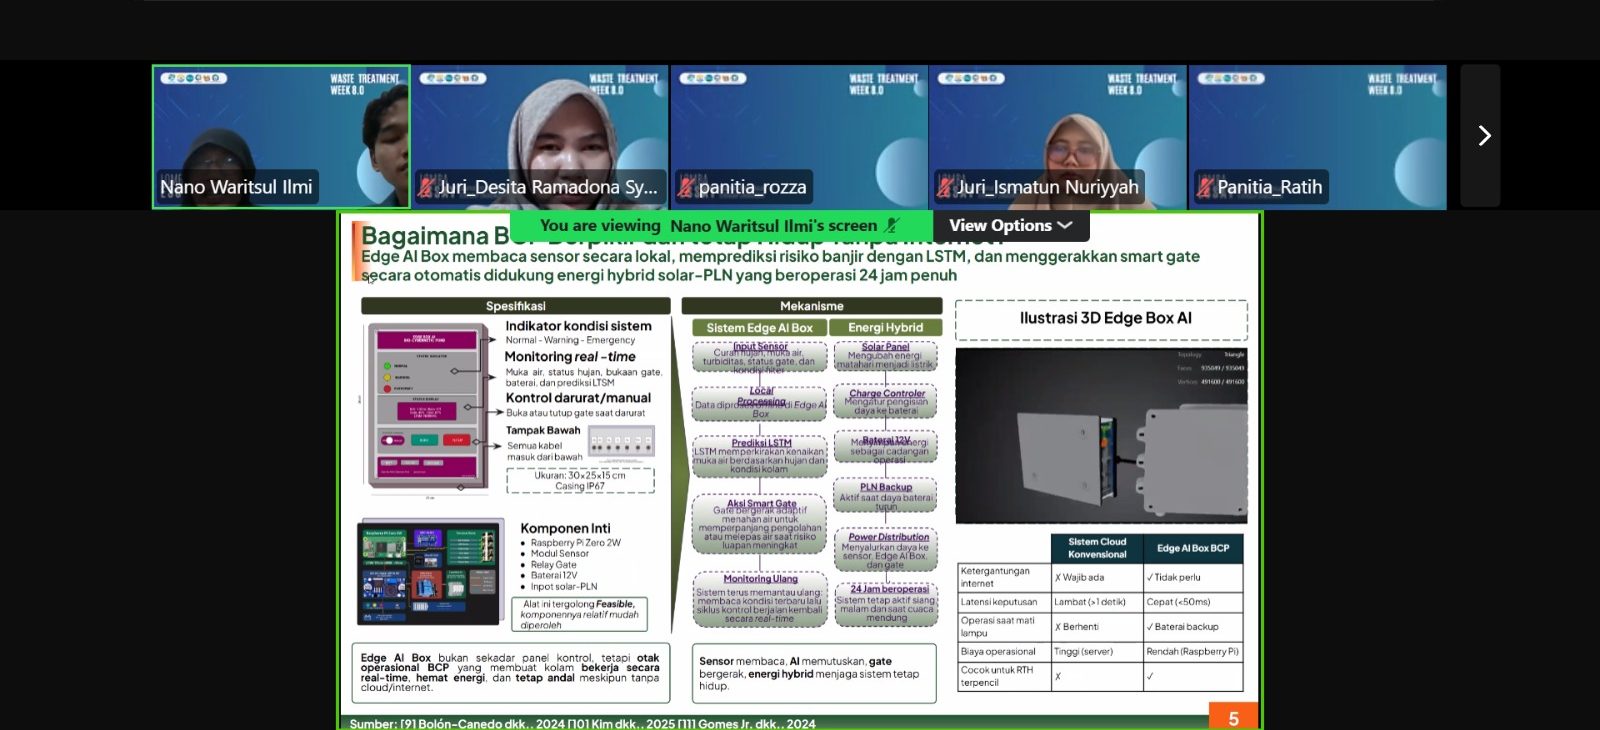Image resolution: width=1600 pixels, height=730 pixels.
Task: Expand the chevron beside View Options
Action: tap(1065, 226)
